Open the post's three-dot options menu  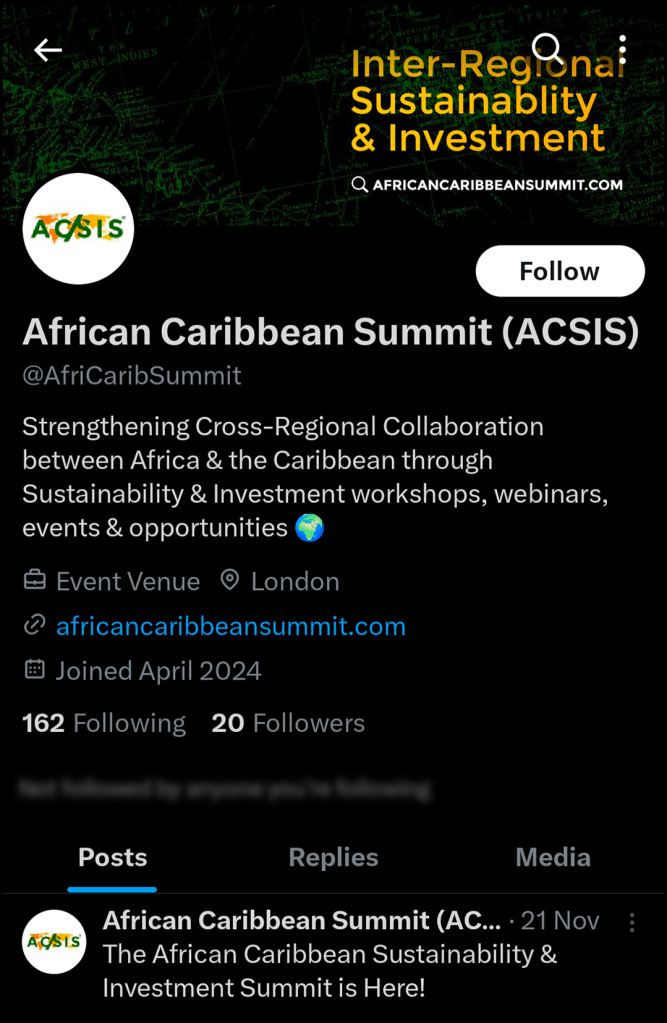point(632,922)
